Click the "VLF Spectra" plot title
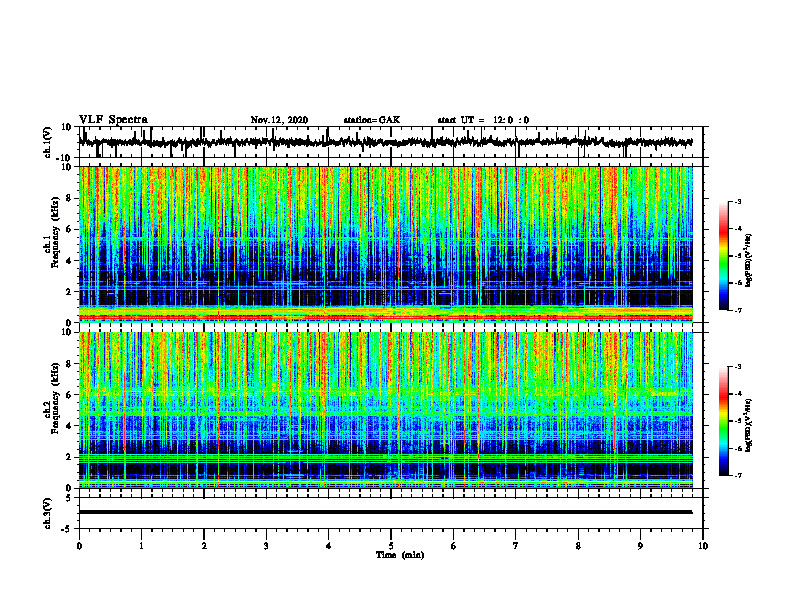This screenshot has width=792, height=612. point(113,120)
